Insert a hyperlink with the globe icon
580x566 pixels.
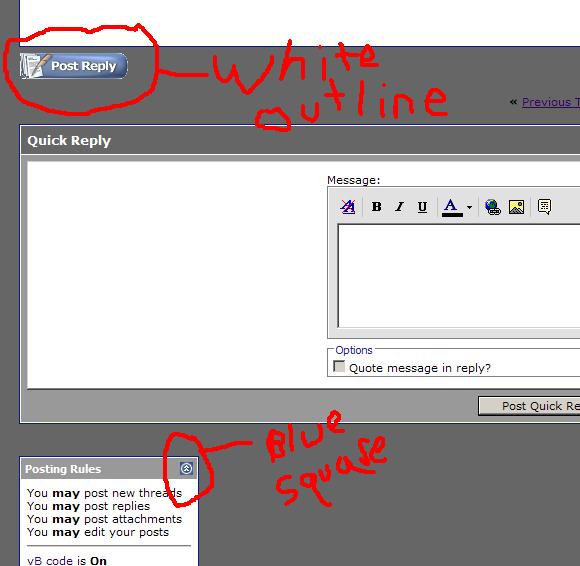pos(493,206)
